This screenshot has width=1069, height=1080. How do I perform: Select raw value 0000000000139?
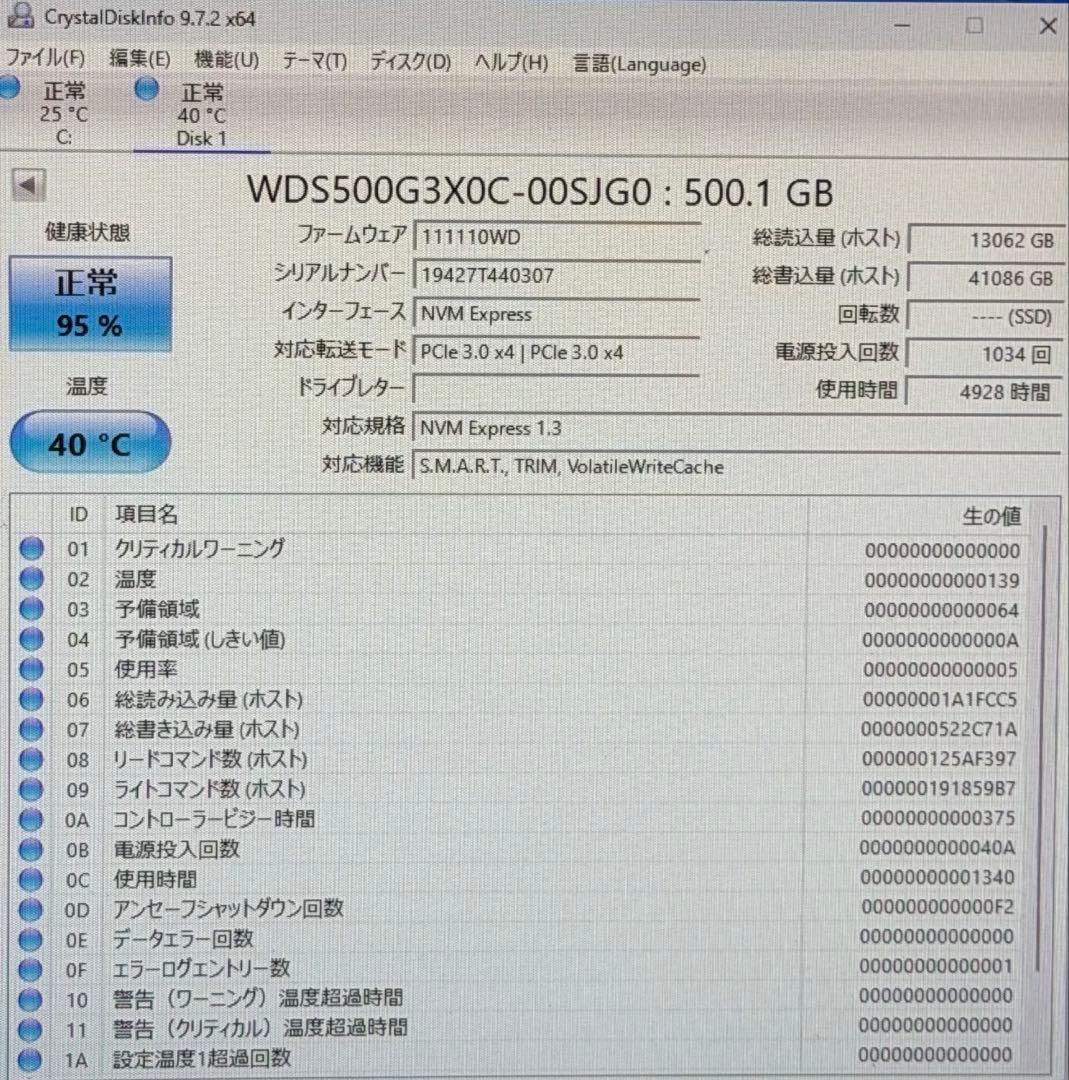click(x=942, y=581)
